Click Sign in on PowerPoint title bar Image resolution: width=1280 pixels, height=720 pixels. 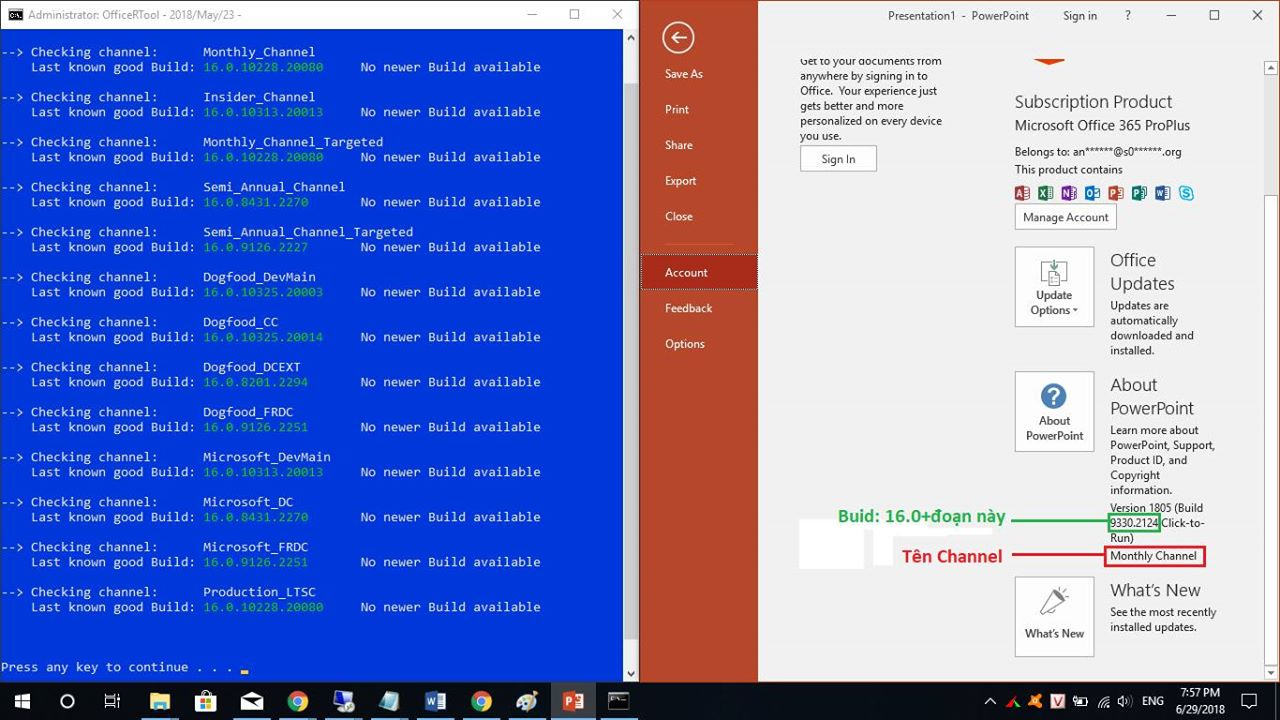(1080, 16)
